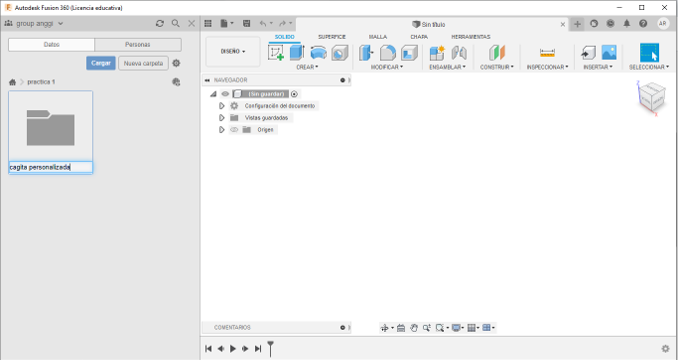Viewport: 678px width, 360px height.
Task: Open the ENSAMBLAR dropdown menu
Action: (447, 67)
